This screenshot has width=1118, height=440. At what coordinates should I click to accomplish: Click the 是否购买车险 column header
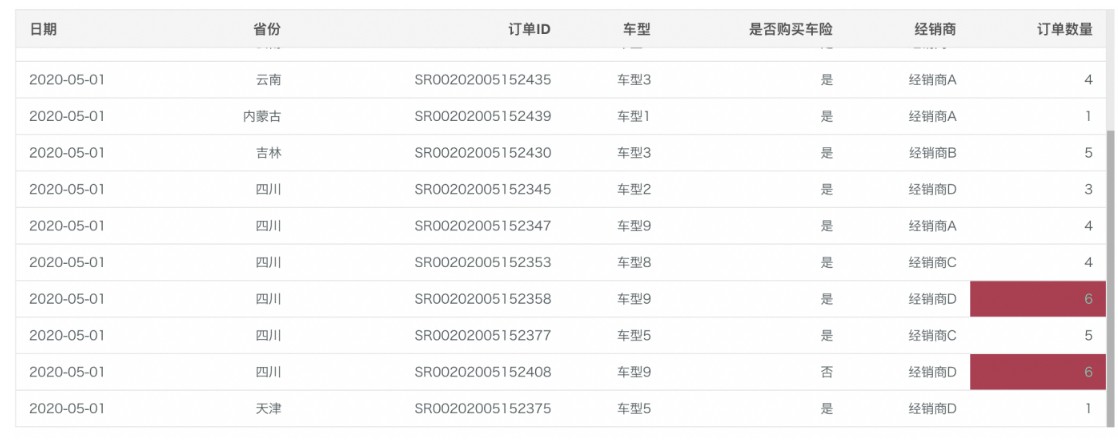(791, 29)
